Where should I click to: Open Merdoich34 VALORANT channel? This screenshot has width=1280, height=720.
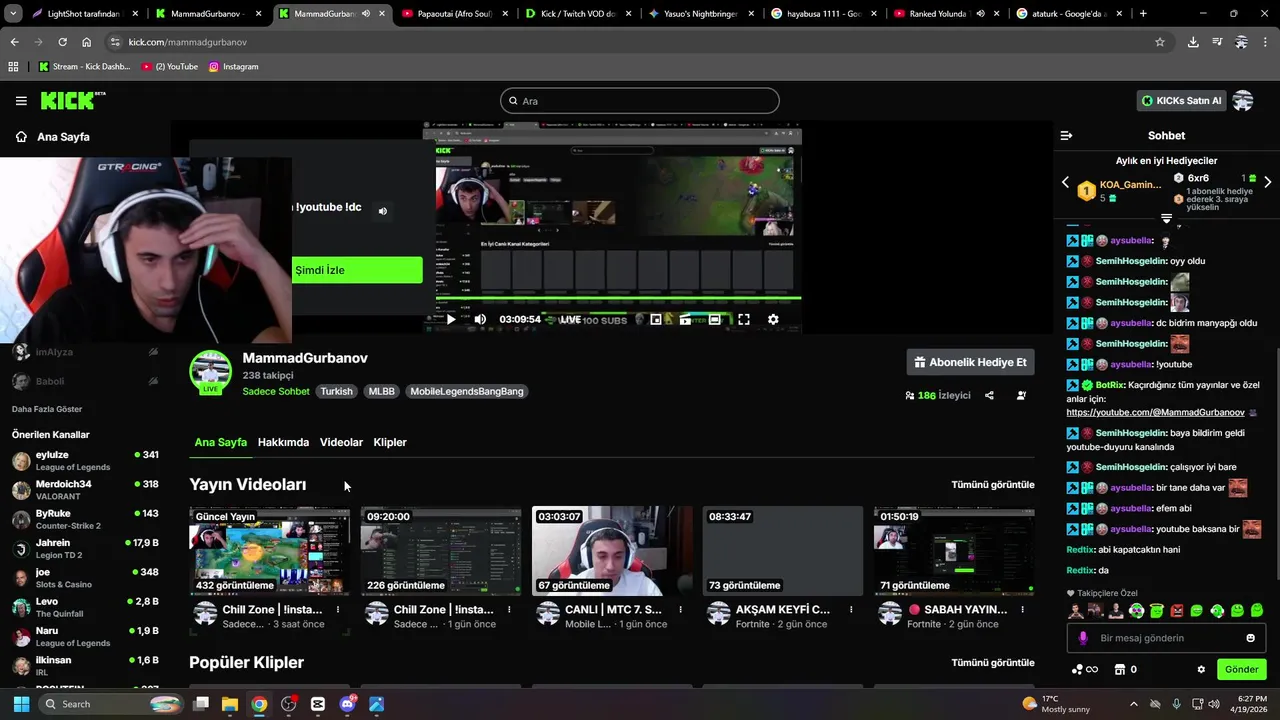tap(85, 490)
